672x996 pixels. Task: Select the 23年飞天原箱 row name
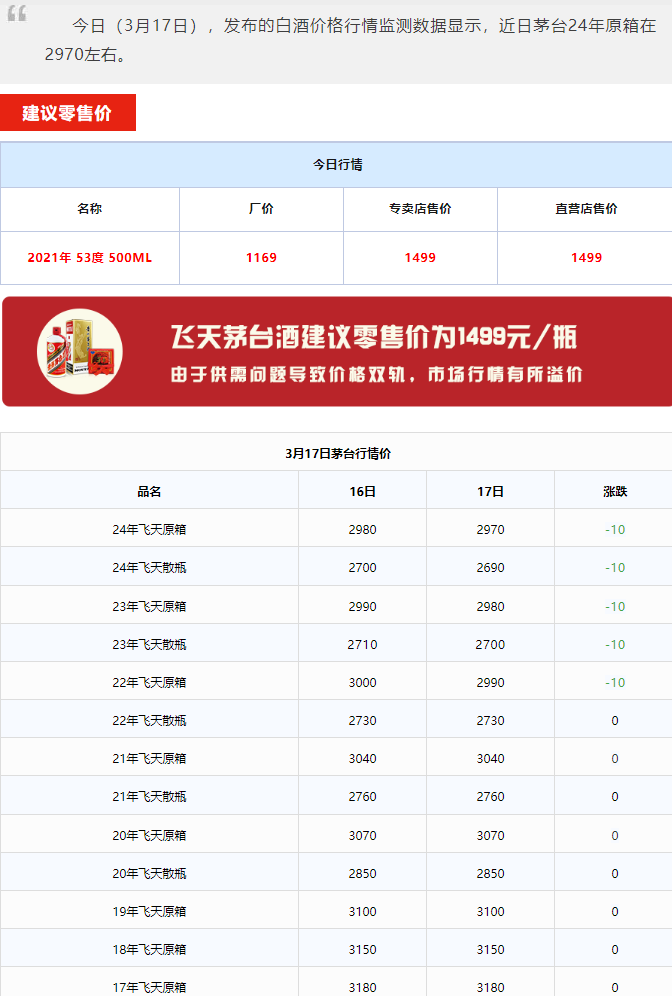[149, 607]
